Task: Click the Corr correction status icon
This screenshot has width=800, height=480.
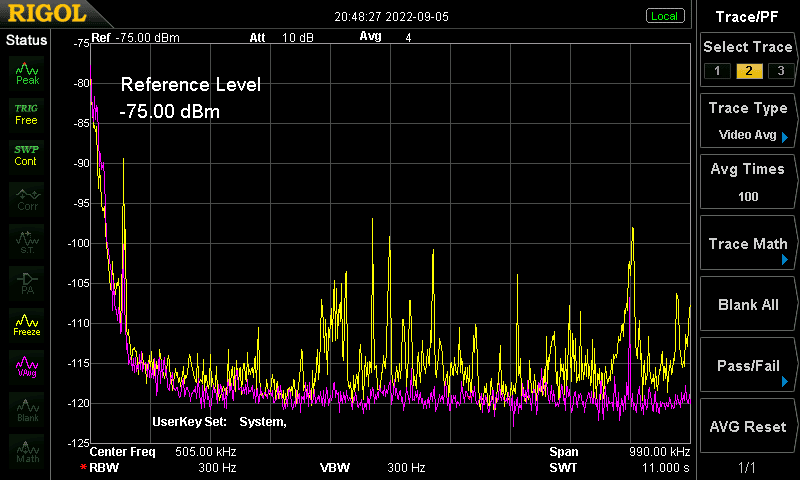Action: pyautogui.click(x=27, y=199)
